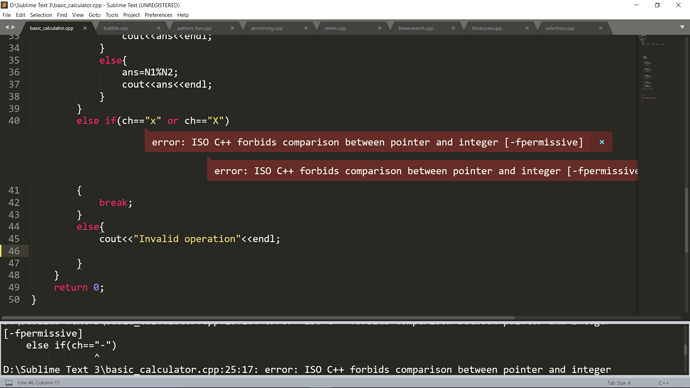Close the series.cpp tab
The image size is (690, 388).
380,28
